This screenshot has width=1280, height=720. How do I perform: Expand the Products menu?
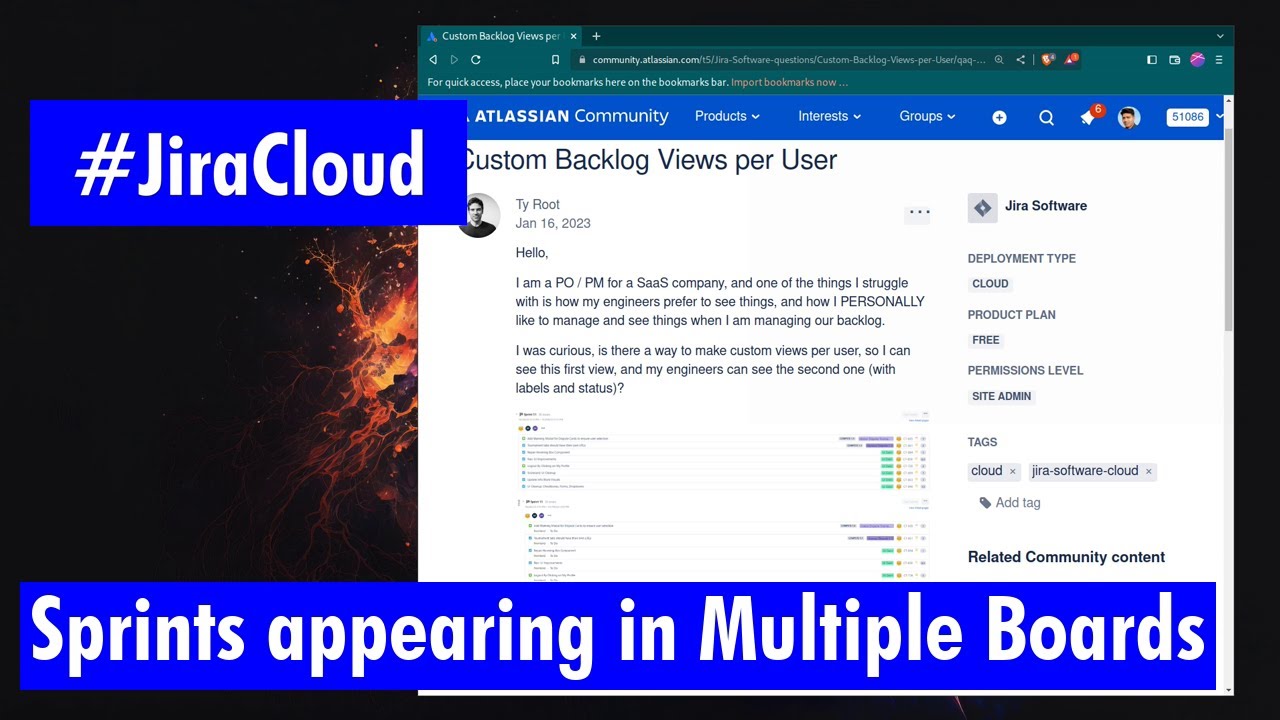[x=727, y=116]
